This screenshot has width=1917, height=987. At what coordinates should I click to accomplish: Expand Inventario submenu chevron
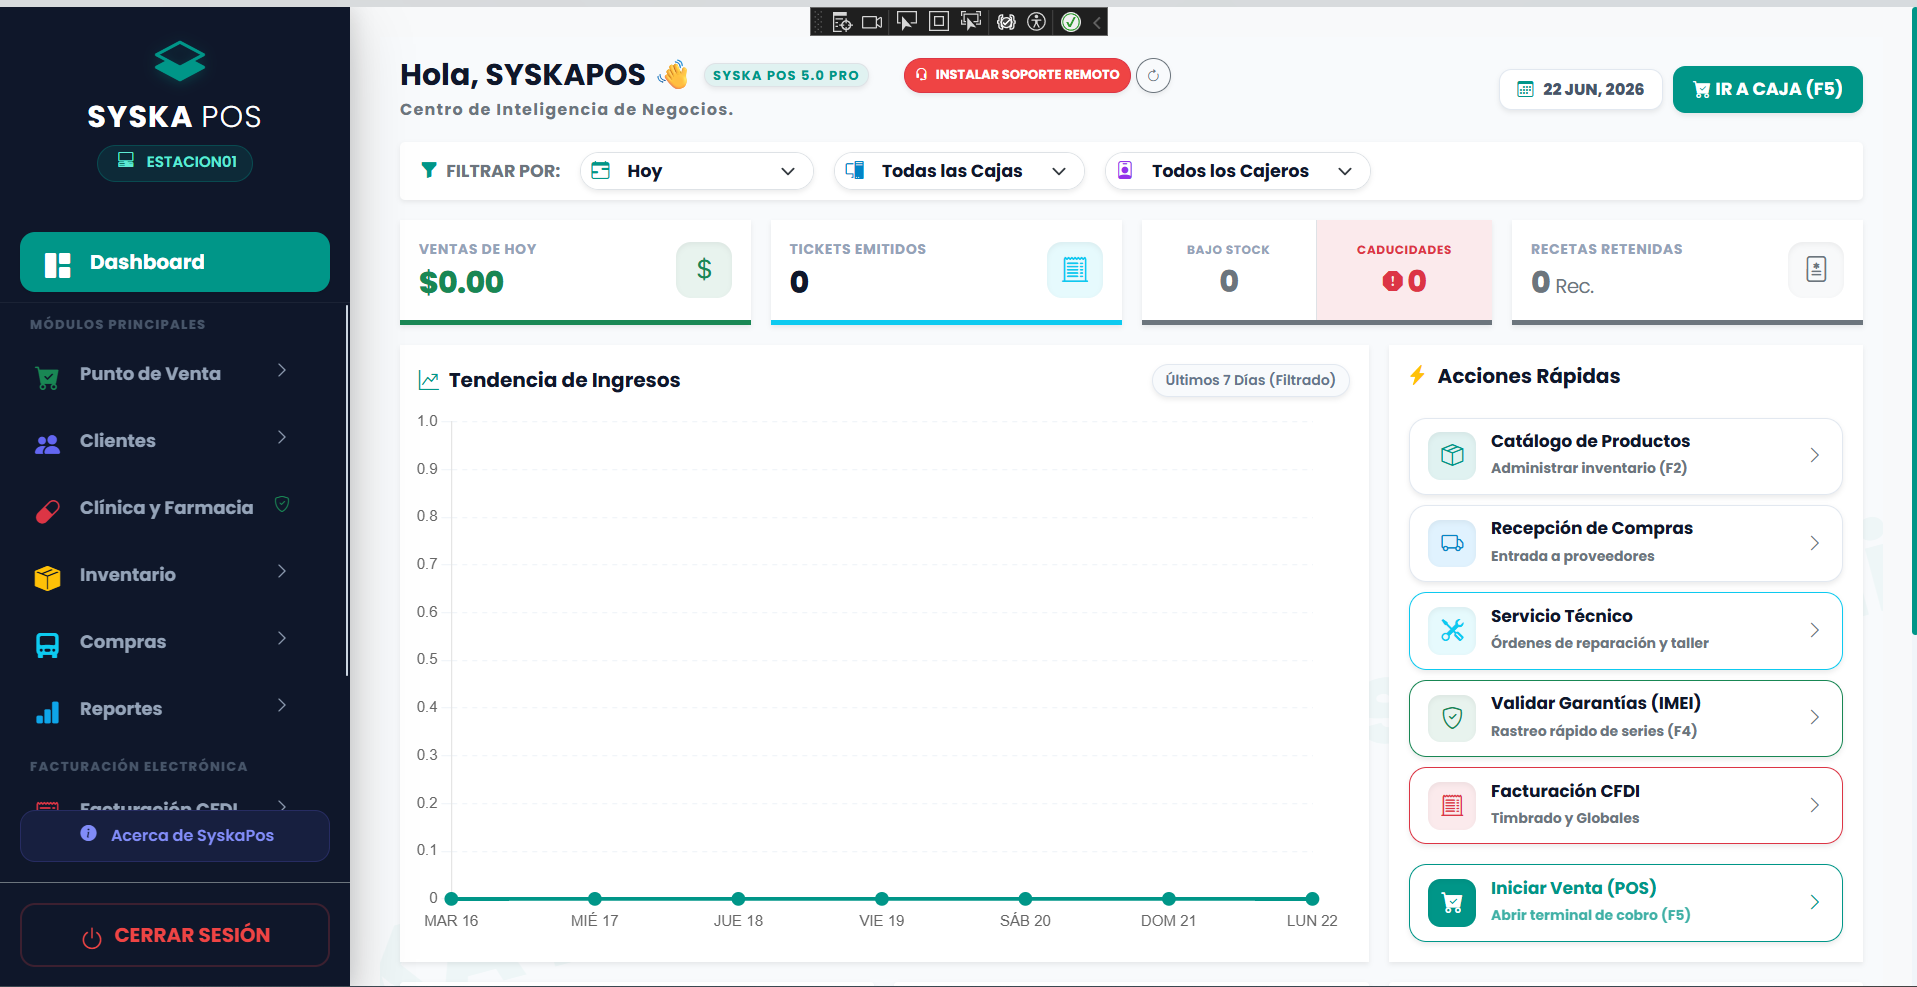point(282,571)
